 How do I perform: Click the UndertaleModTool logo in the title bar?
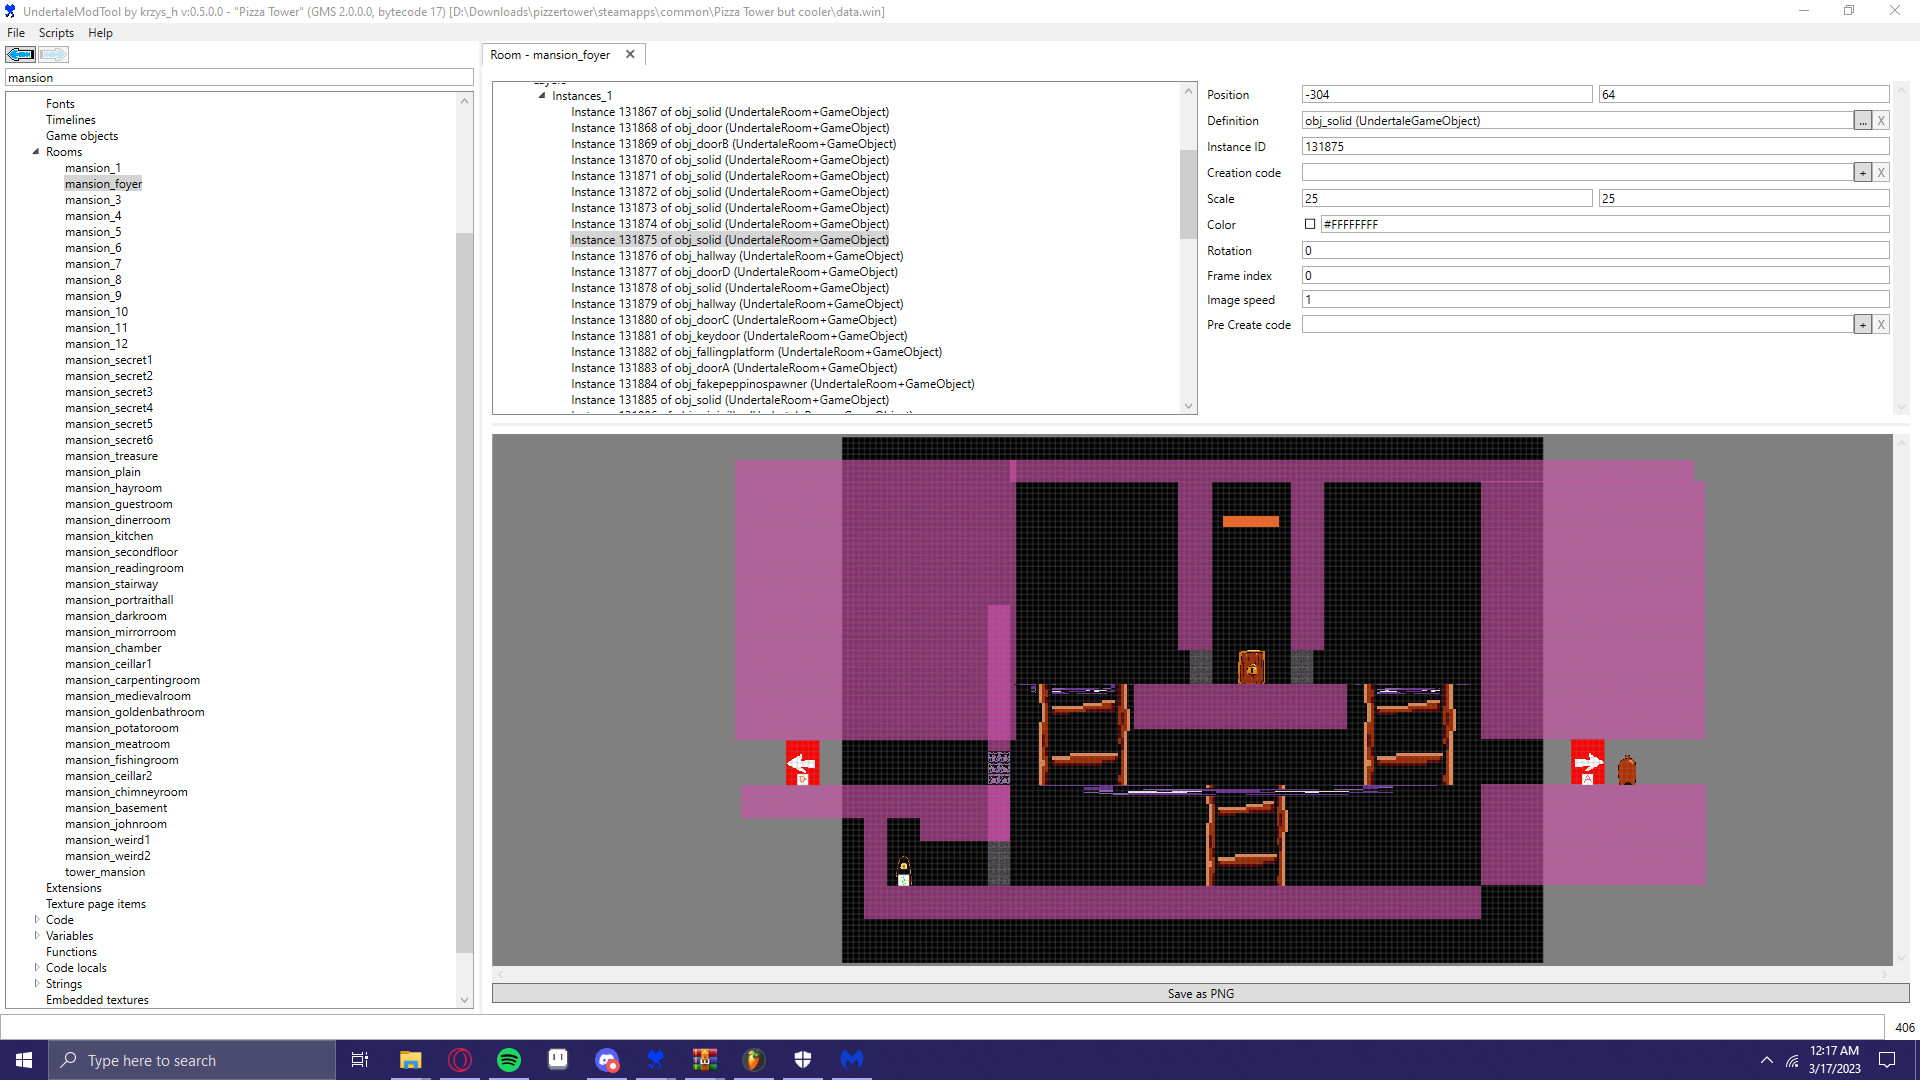(x=9, y=11)
